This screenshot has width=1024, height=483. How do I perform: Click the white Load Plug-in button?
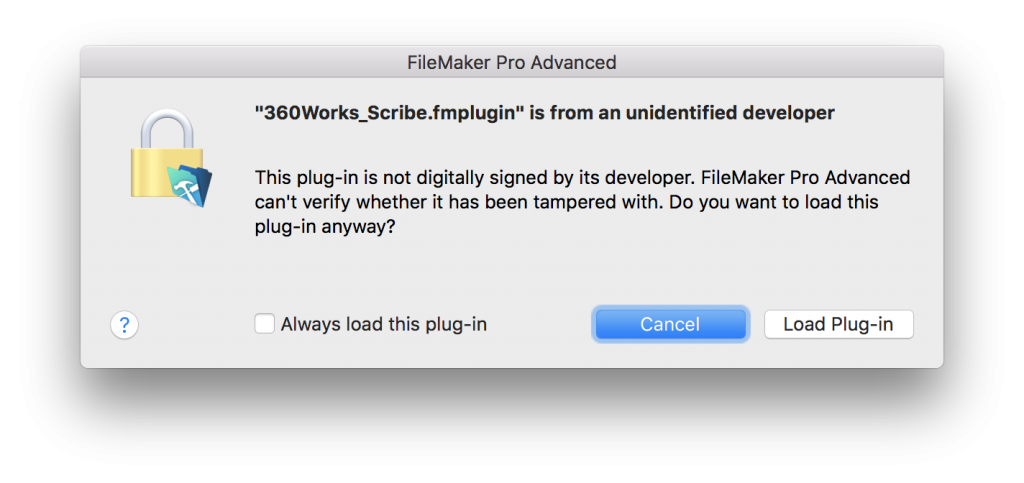pyautogui.click(x=839, y=324)
